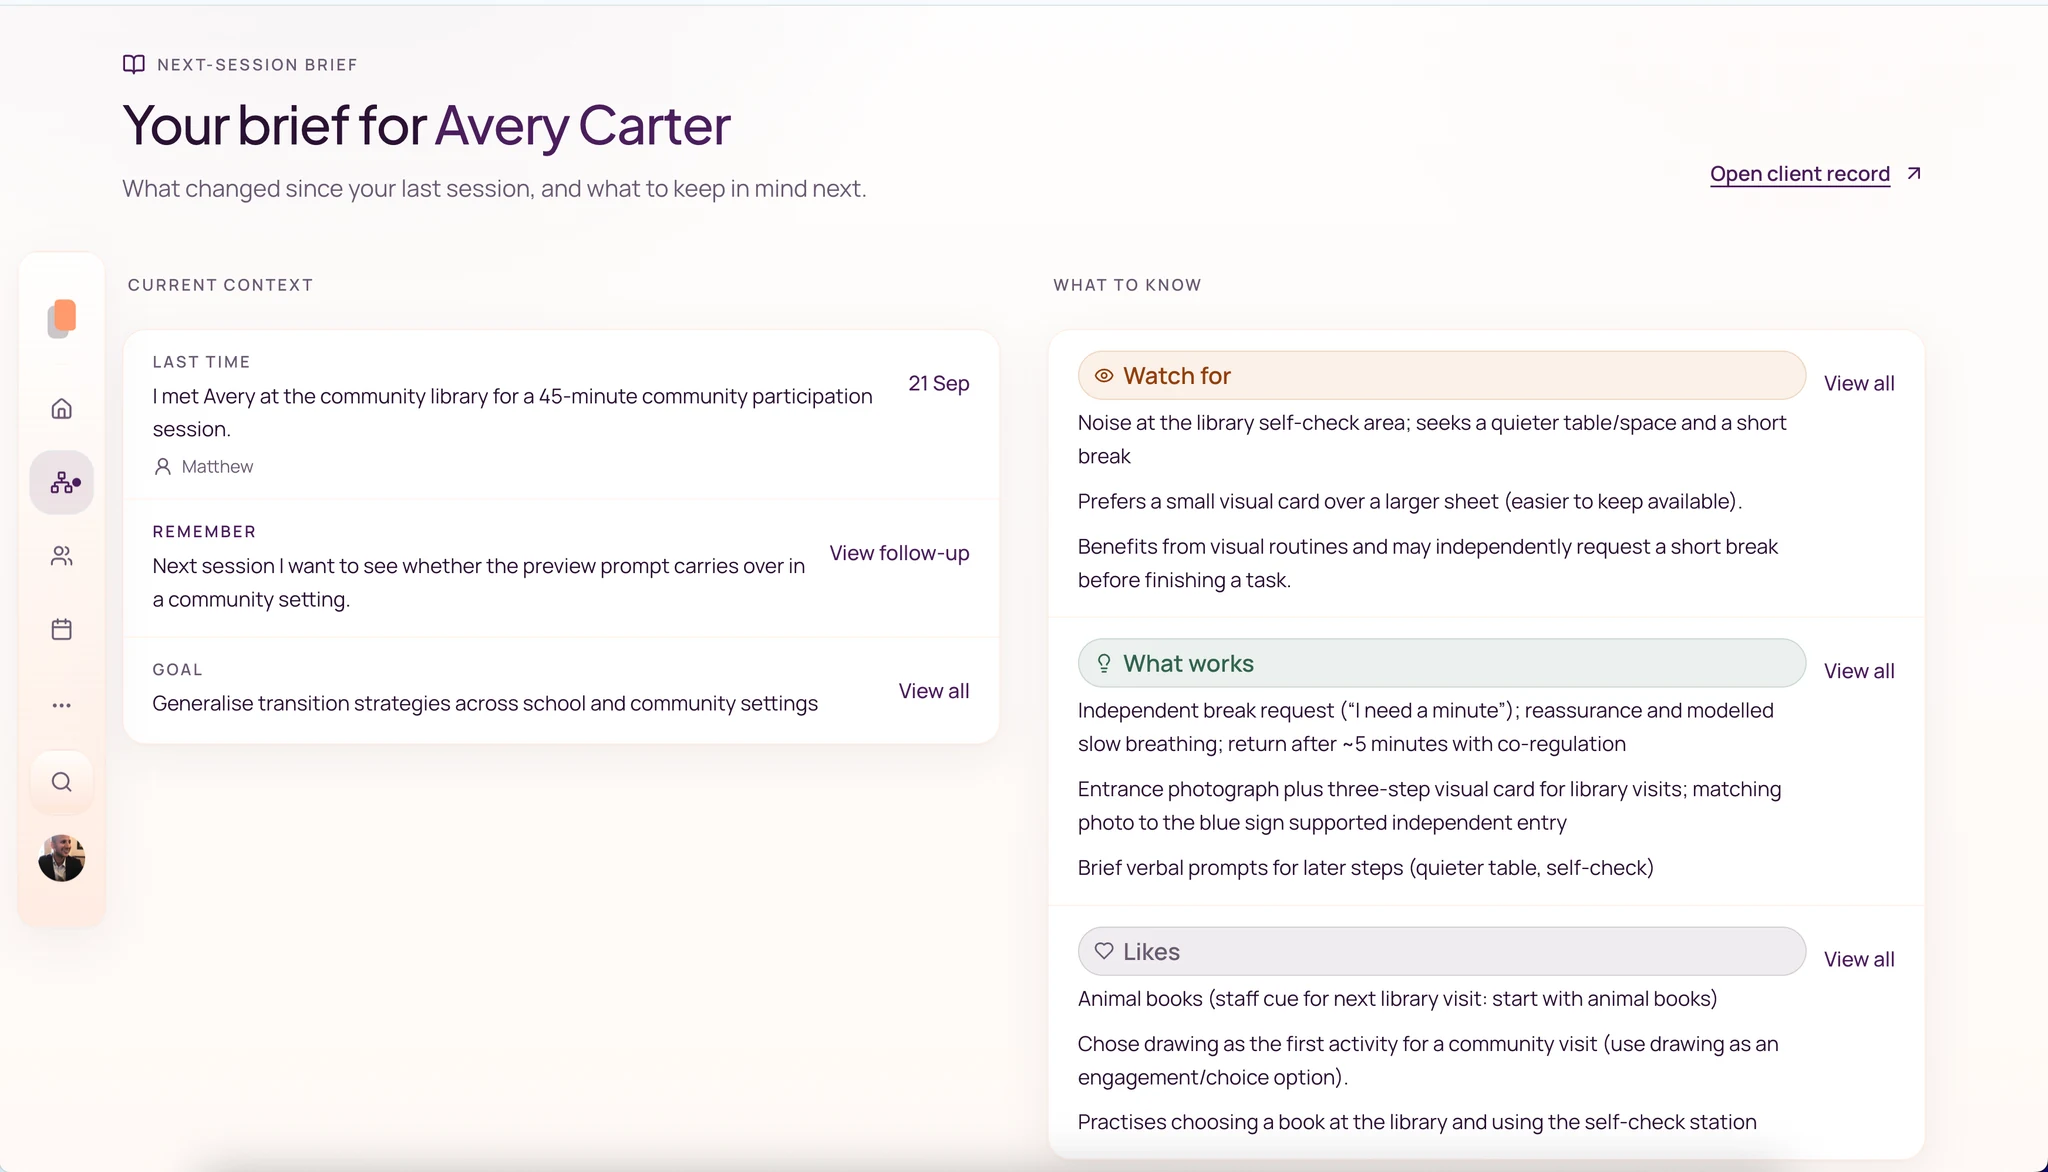
Task: Click the person icon beside Matthew
Action: point(163,467)
